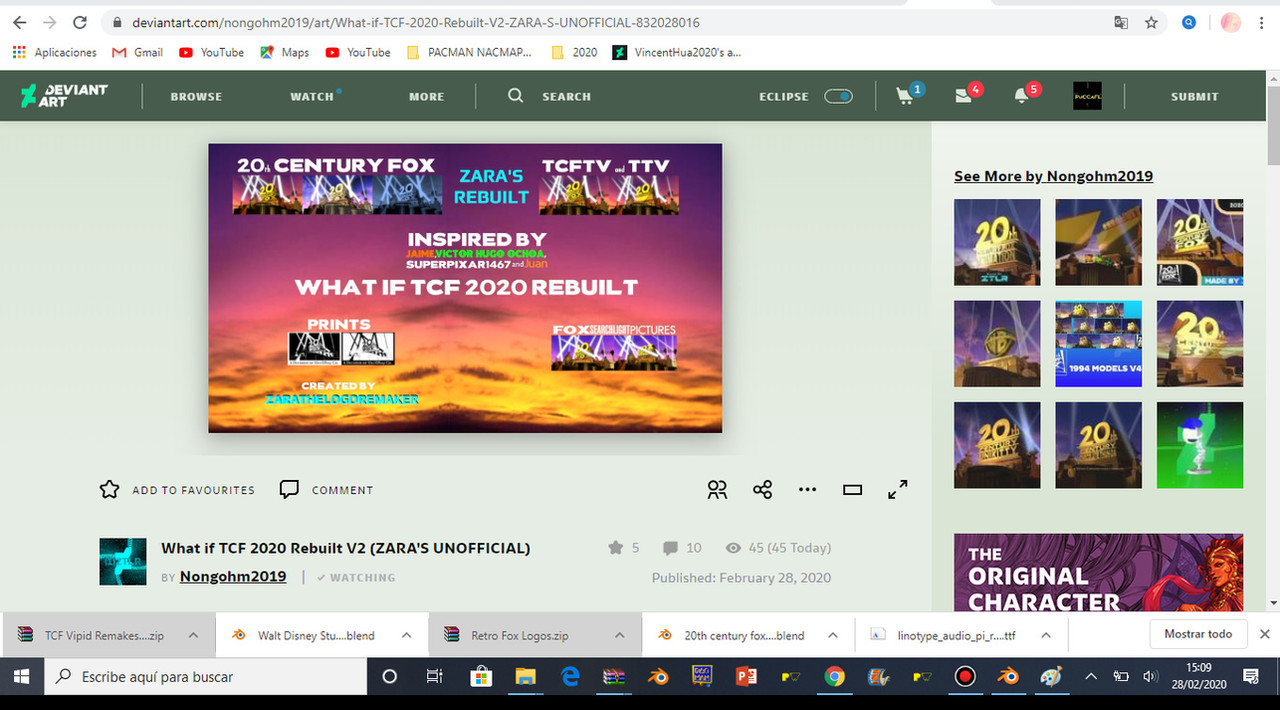Bookmark this page with the star icon

1151,22
